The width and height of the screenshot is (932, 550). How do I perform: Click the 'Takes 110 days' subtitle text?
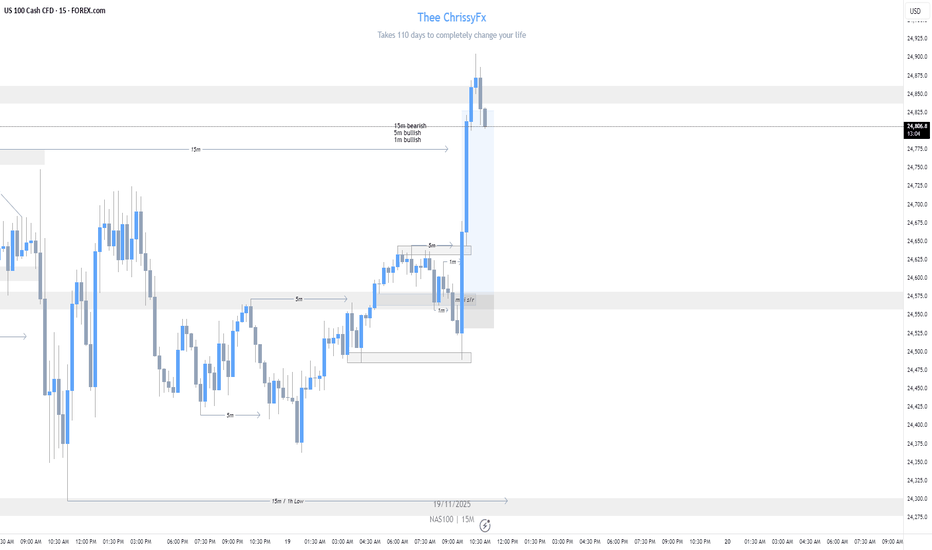452,35
